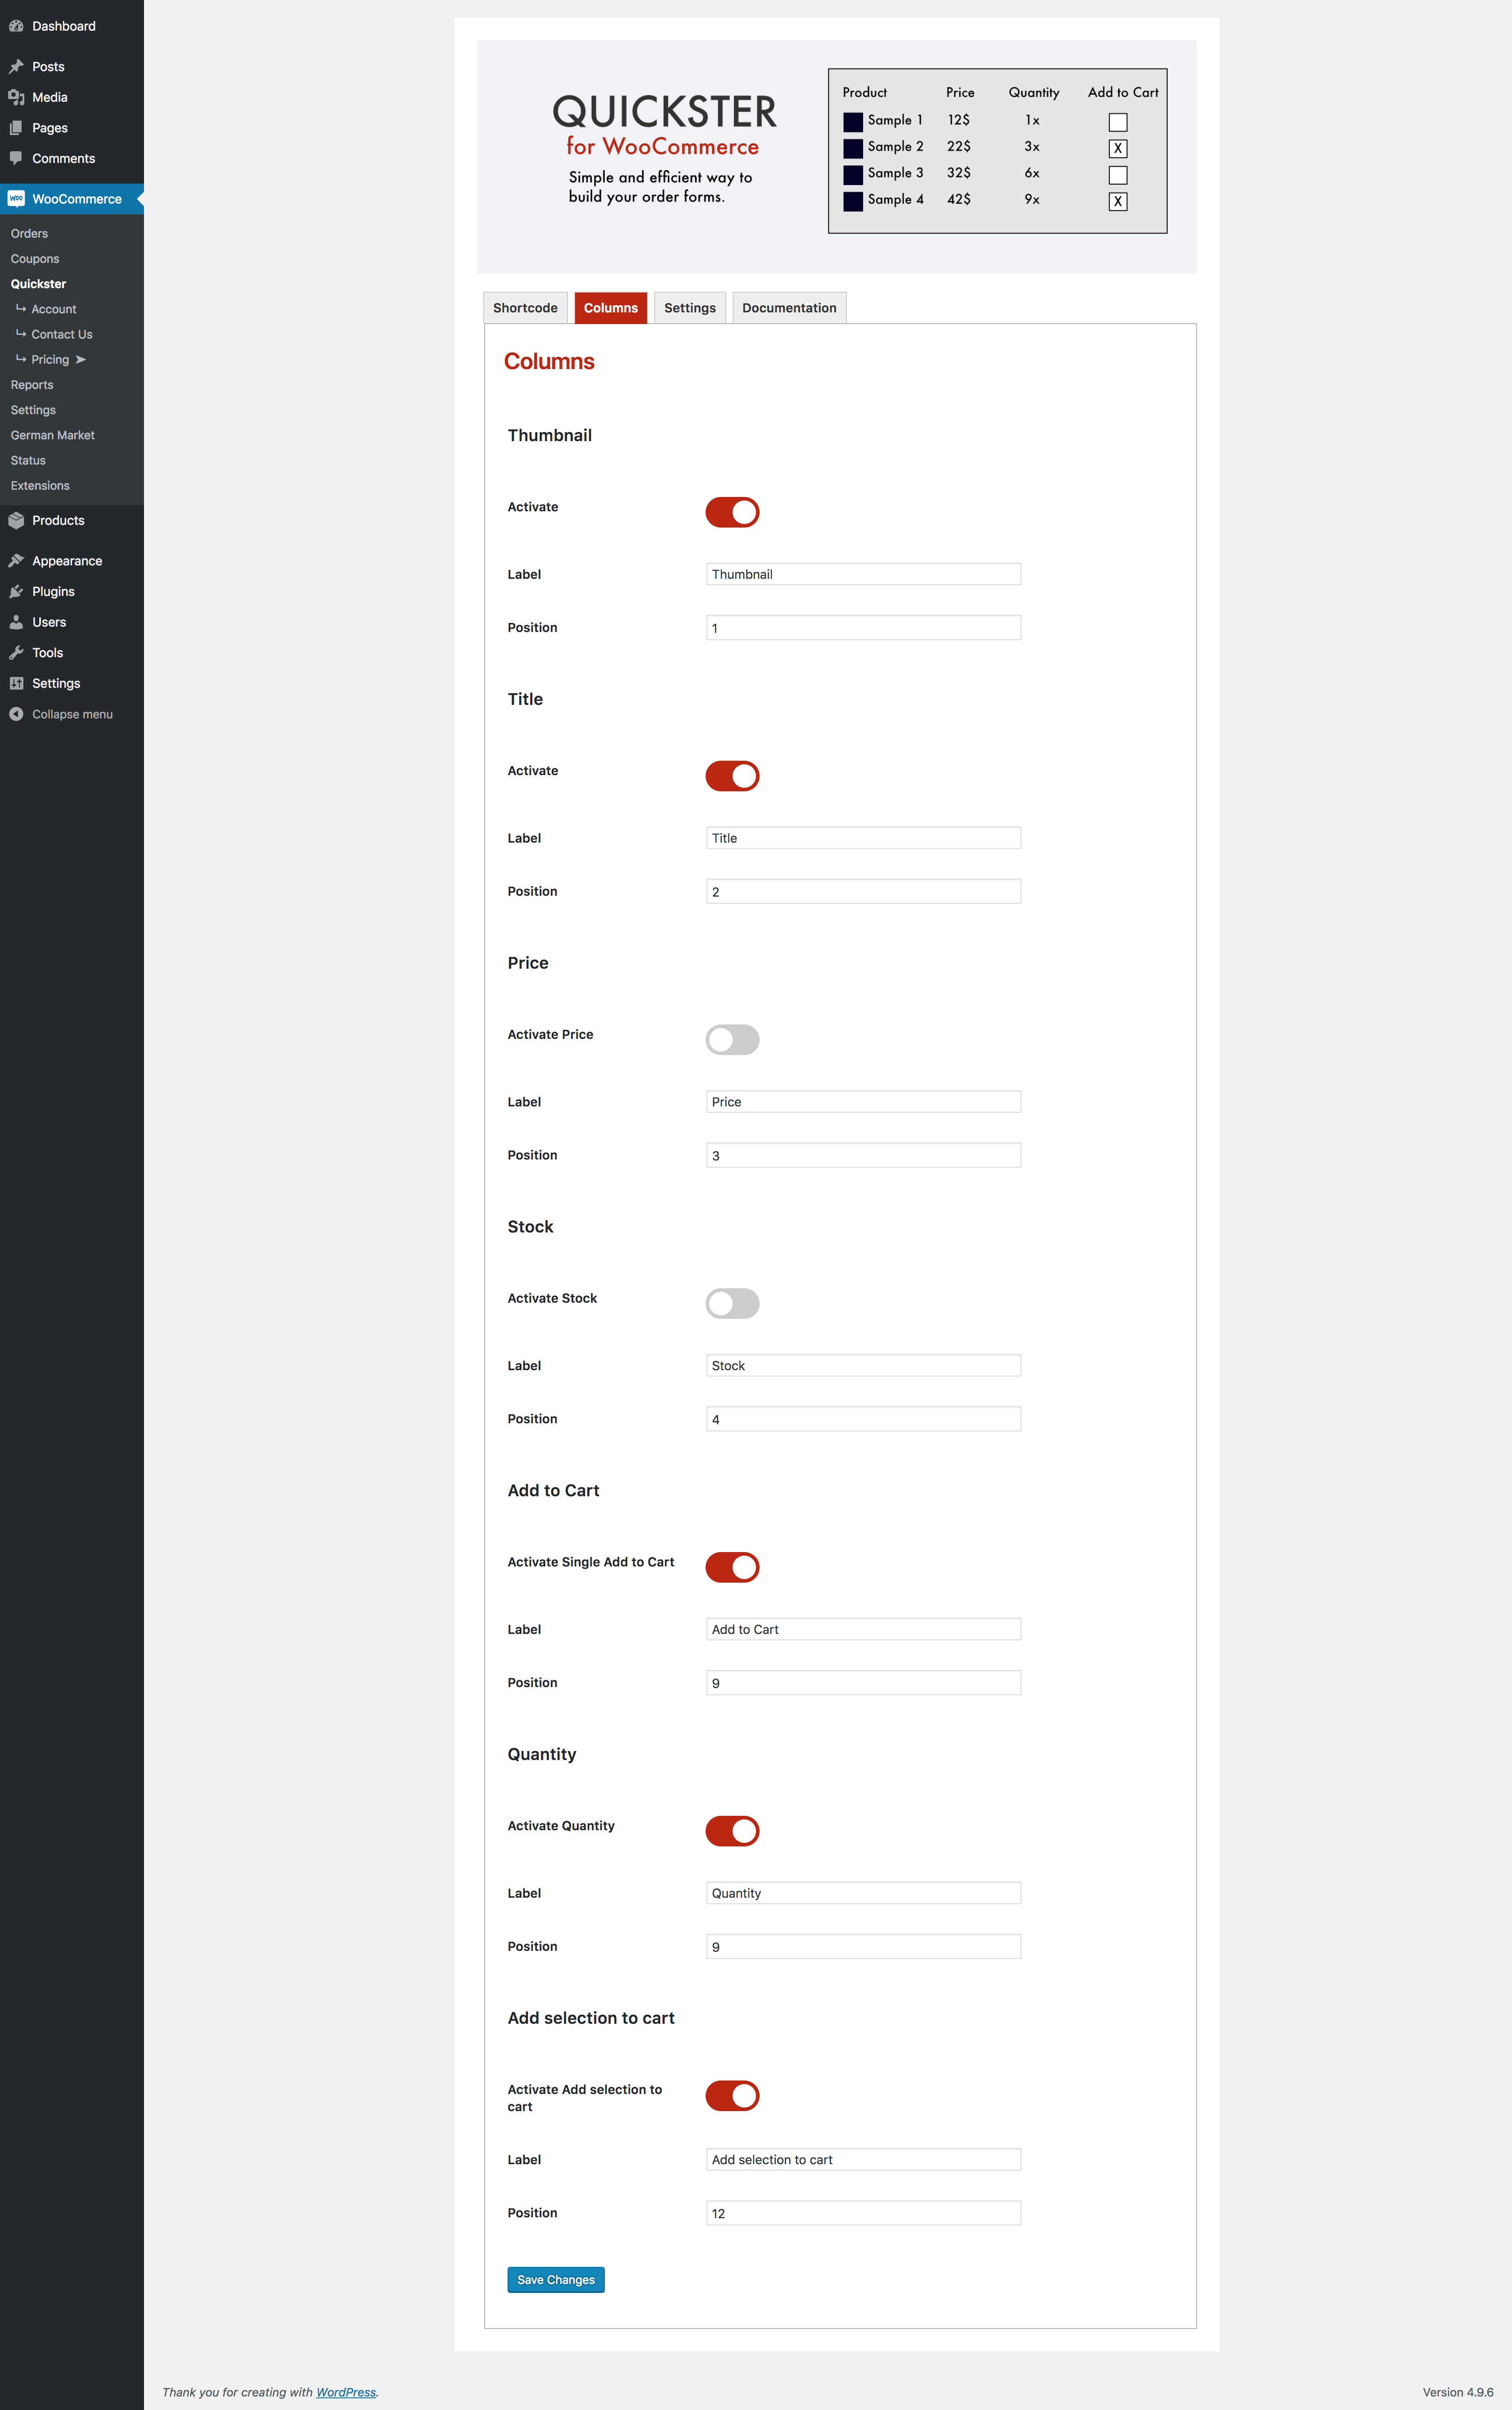Click the Price Label input field
The height and width of the screenshot is (2410, 1512).
pyautogui.click(x=863, y=1102)
